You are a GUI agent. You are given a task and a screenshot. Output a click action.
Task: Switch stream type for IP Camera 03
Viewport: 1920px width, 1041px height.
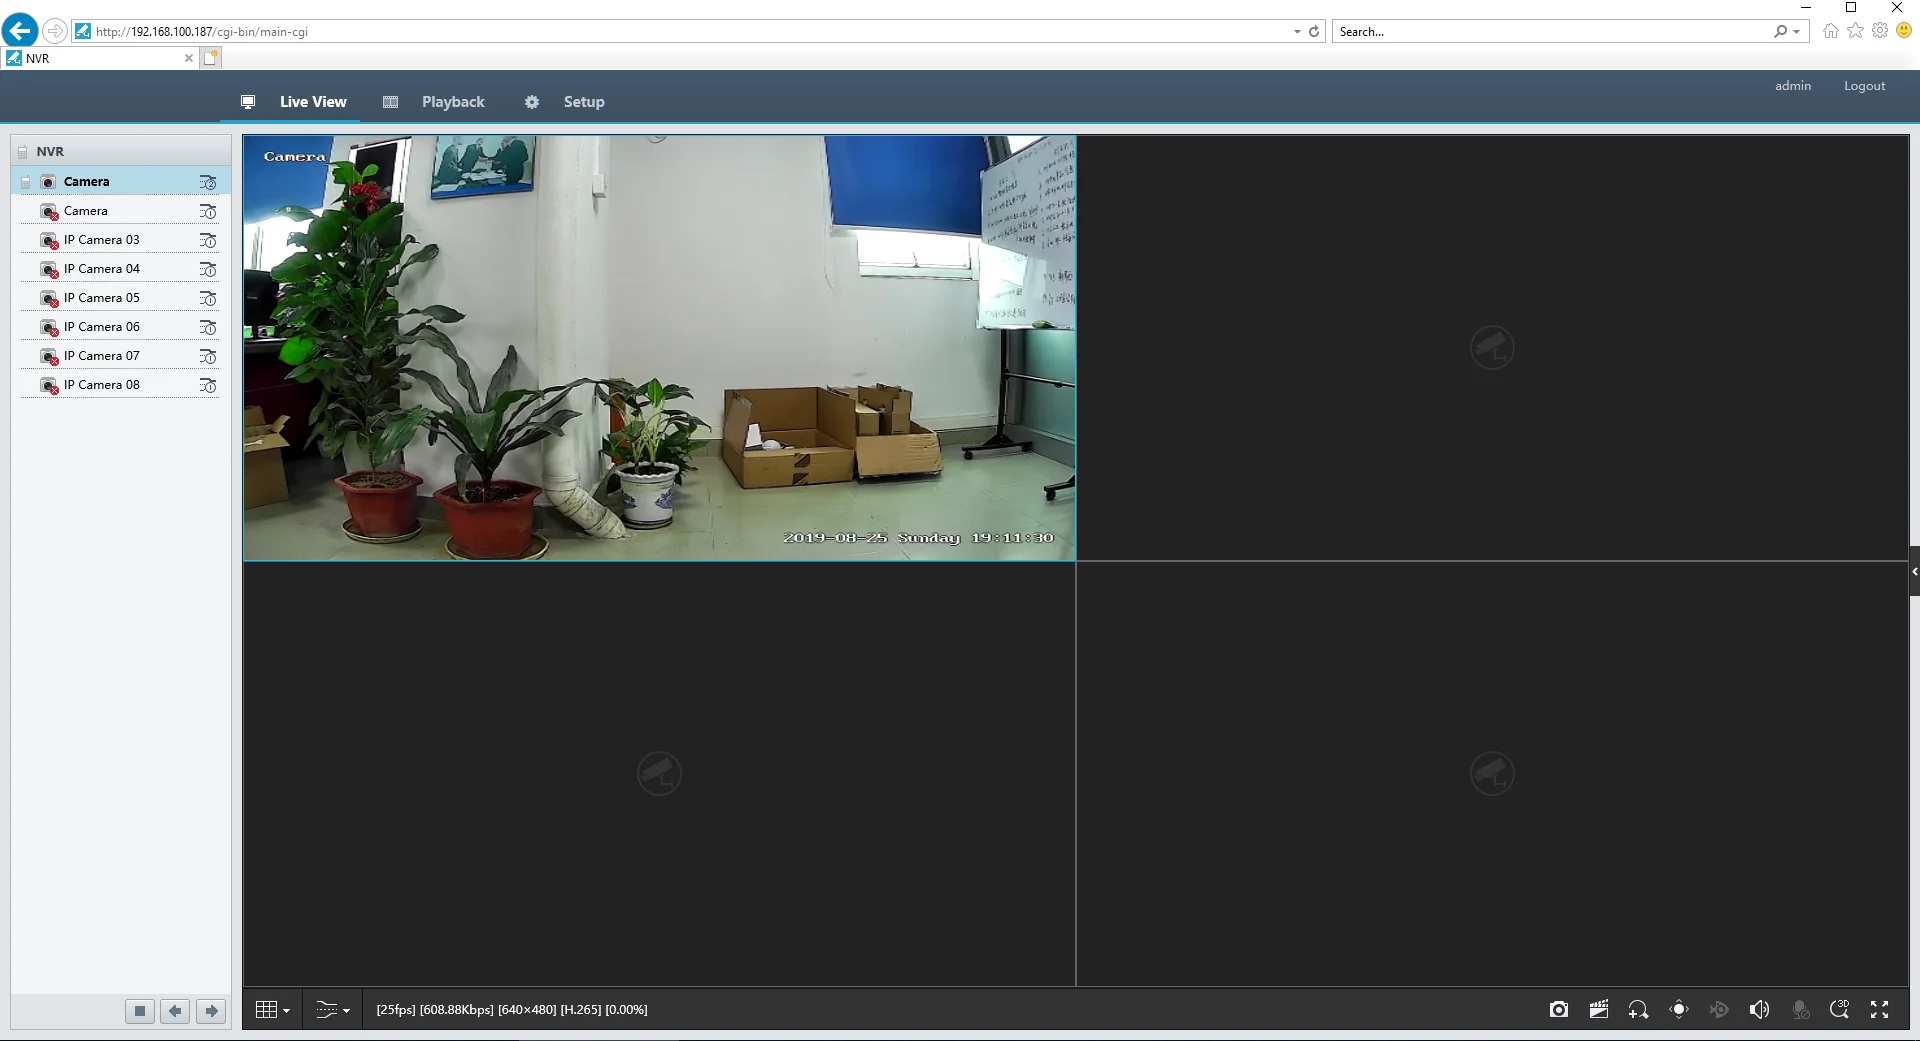(208, 240)
